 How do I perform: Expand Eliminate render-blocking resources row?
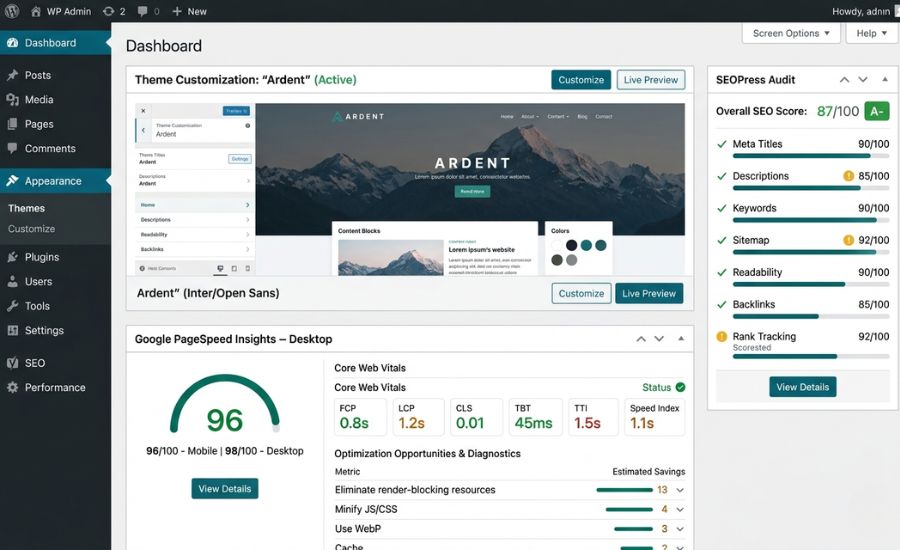(680, 490)
